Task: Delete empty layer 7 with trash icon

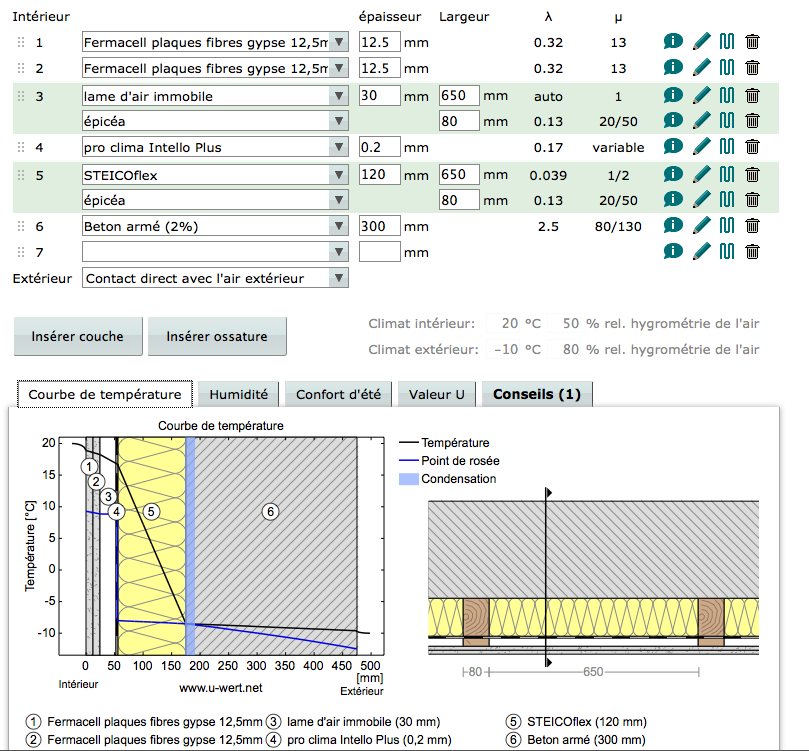Action: pos(752,252)
